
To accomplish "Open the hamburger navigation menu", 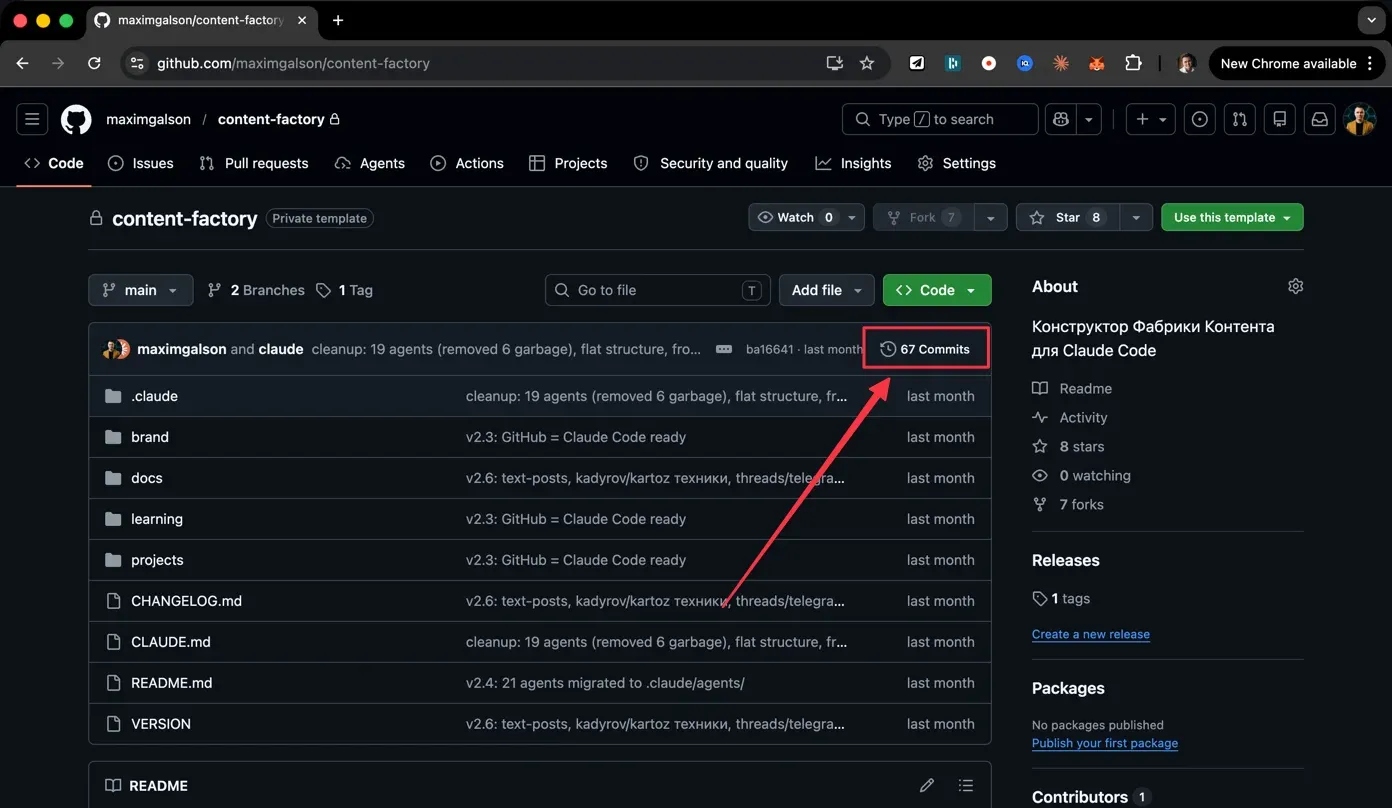I will pos(32,119).
